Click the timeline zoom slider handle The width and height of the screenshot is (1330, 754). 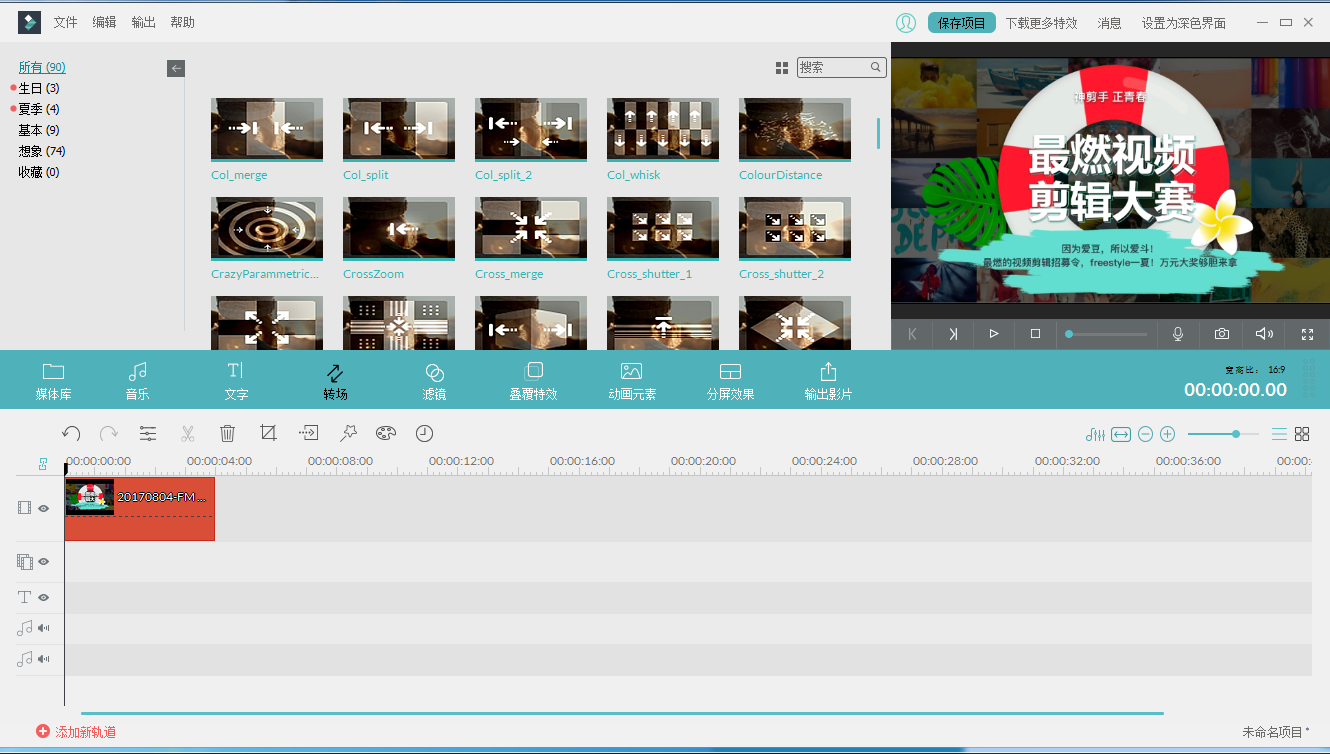(x=1237, y=434)
